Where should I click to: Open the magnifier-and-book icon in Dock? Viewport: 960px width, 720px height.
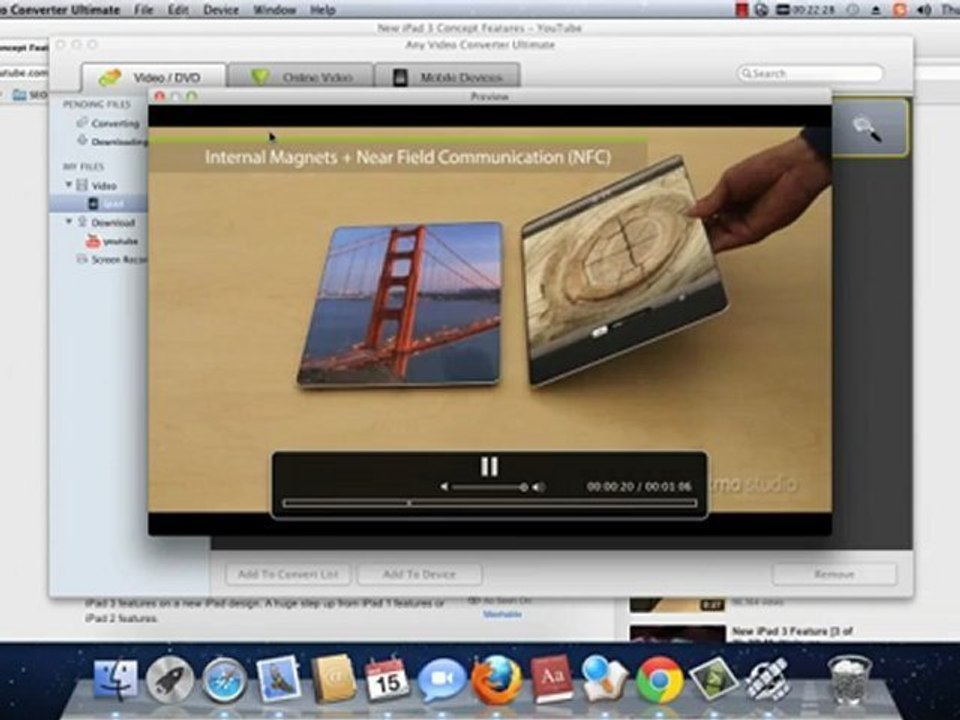click(603, 678)
